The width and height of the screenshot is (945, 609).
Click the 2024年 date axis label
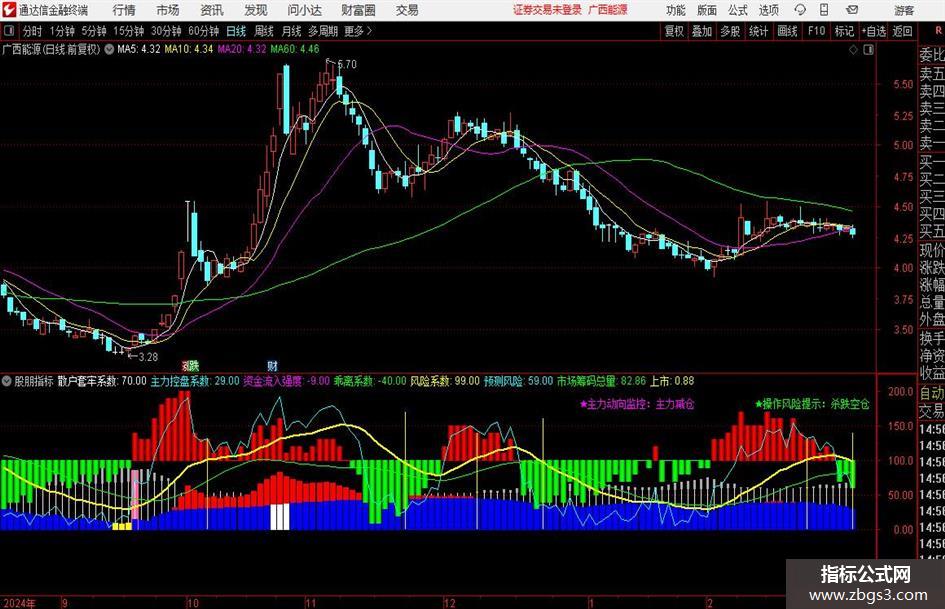click(x=19, y=603)
